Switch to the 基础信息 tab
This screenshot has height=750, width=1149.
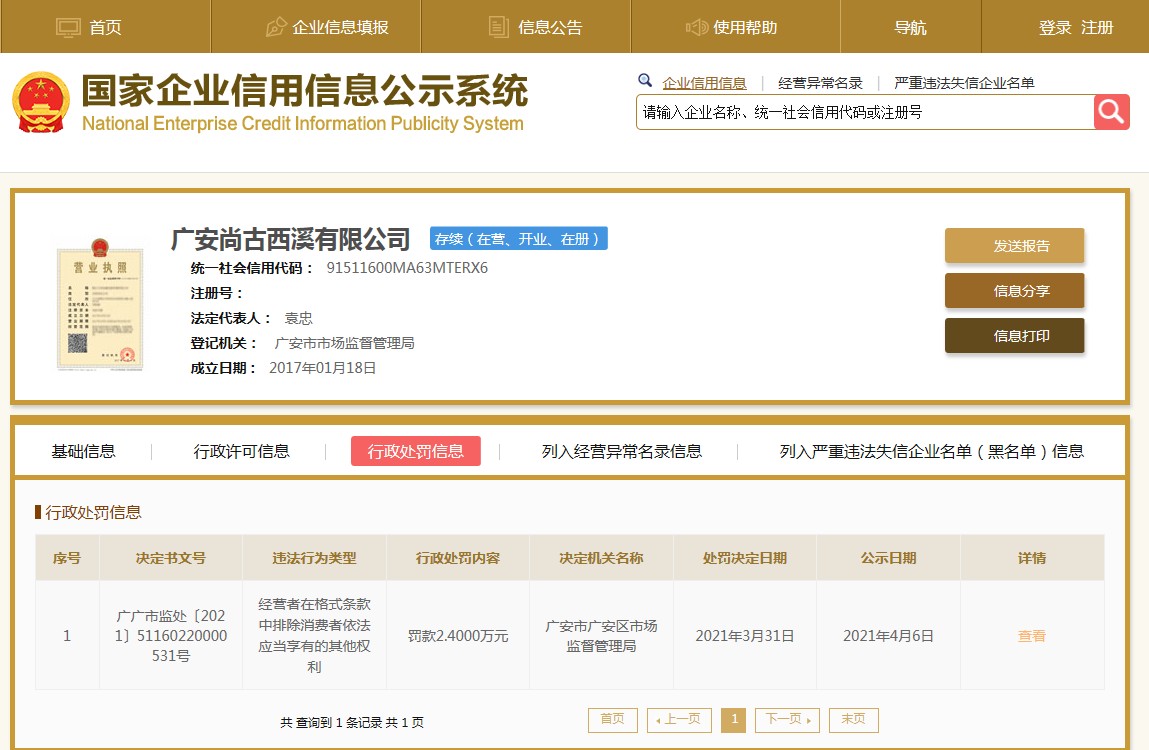coord(83,451)
